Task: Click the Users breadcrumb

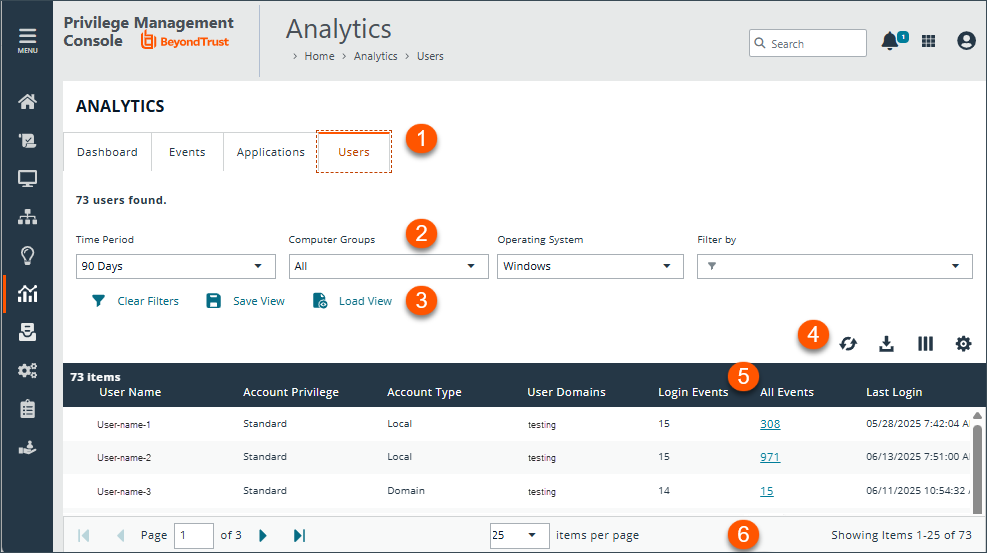Action: coord(430,56)
